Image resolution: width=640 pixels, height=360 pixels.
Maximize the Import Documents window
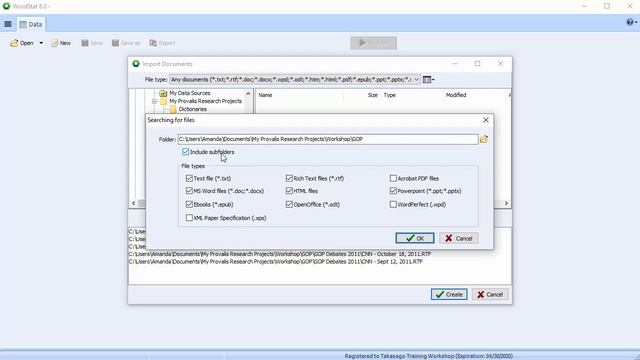pyautogui.click(x=478, y=64)
